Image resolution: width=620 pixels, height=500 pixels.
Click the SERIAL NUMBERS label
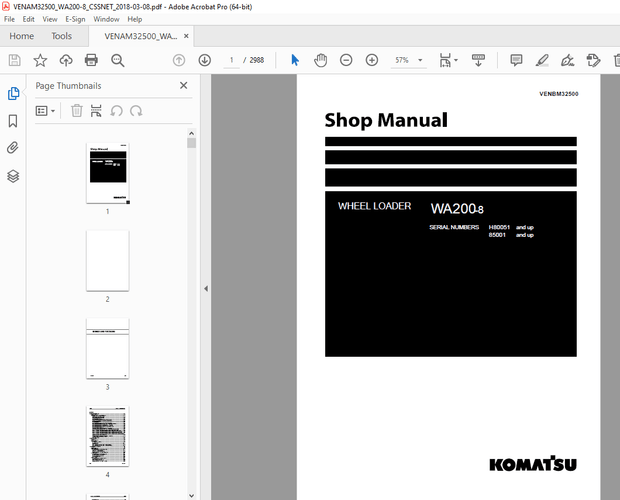point(454,227)
